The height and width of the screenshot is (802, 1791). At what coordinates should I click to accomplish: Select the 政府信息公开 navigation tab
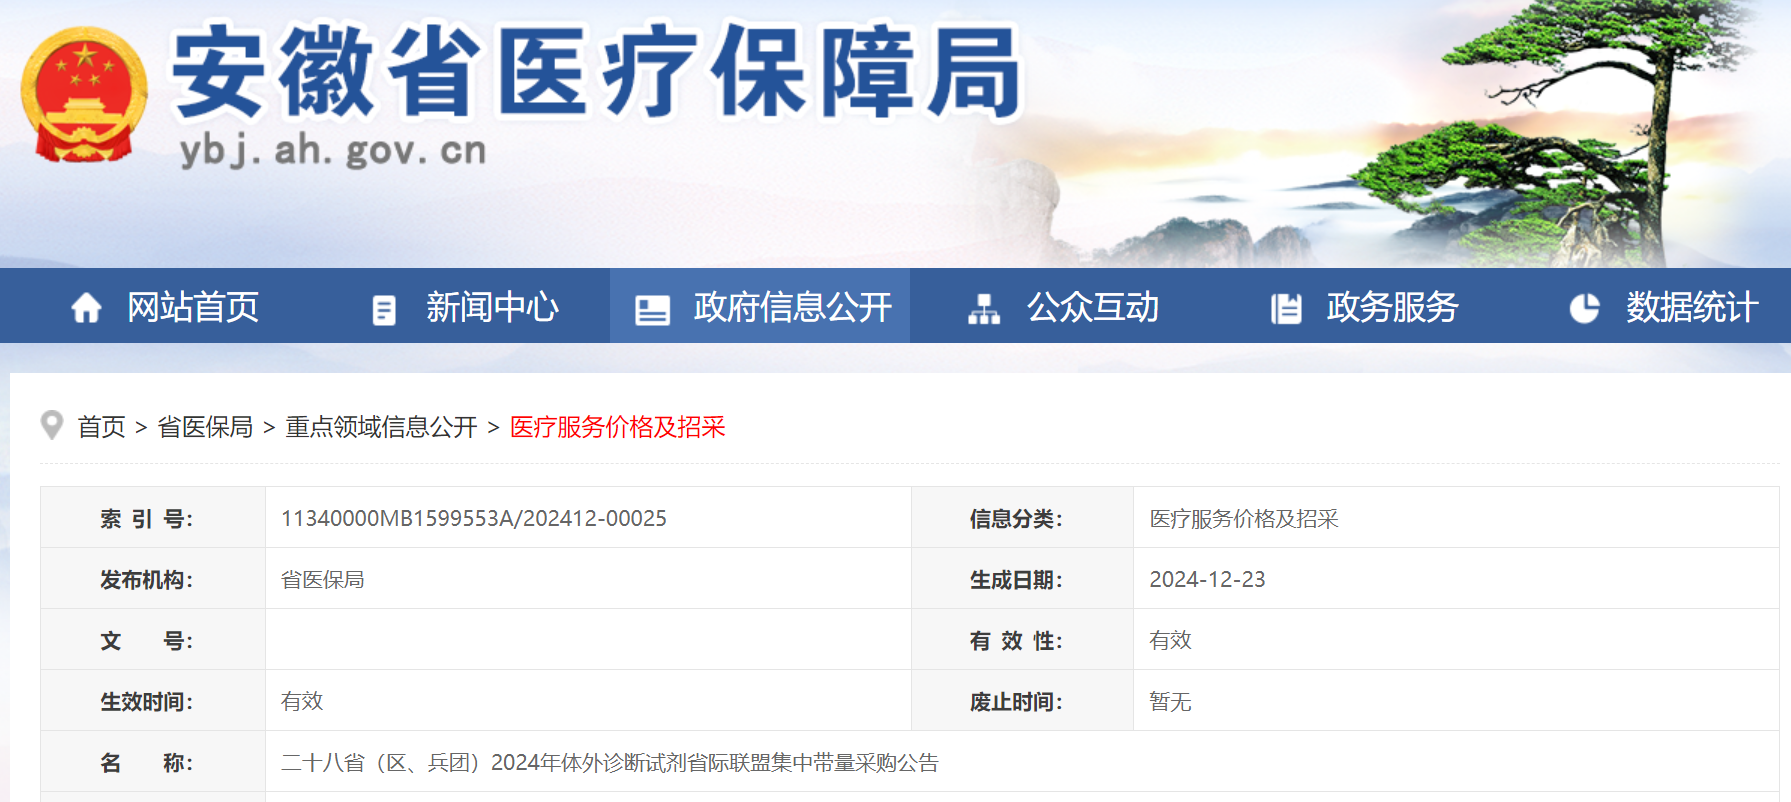click(x=792, y=307)
